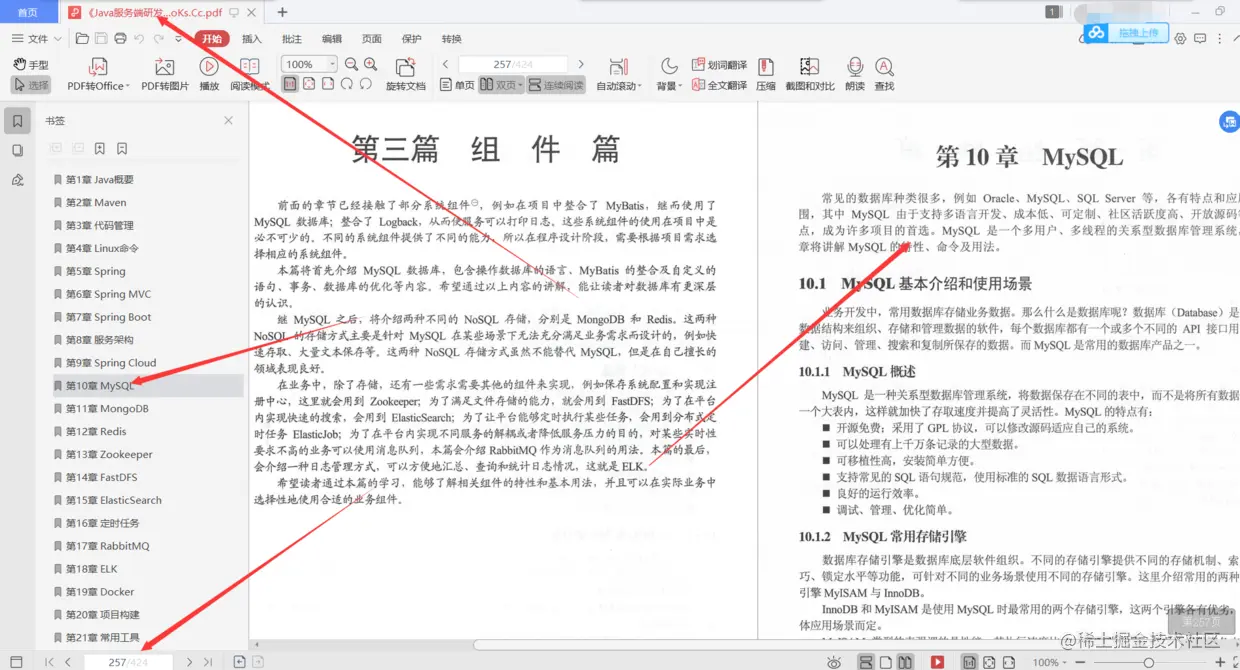
Task: Jump to last page in status bar
Action: pos(207,662)
